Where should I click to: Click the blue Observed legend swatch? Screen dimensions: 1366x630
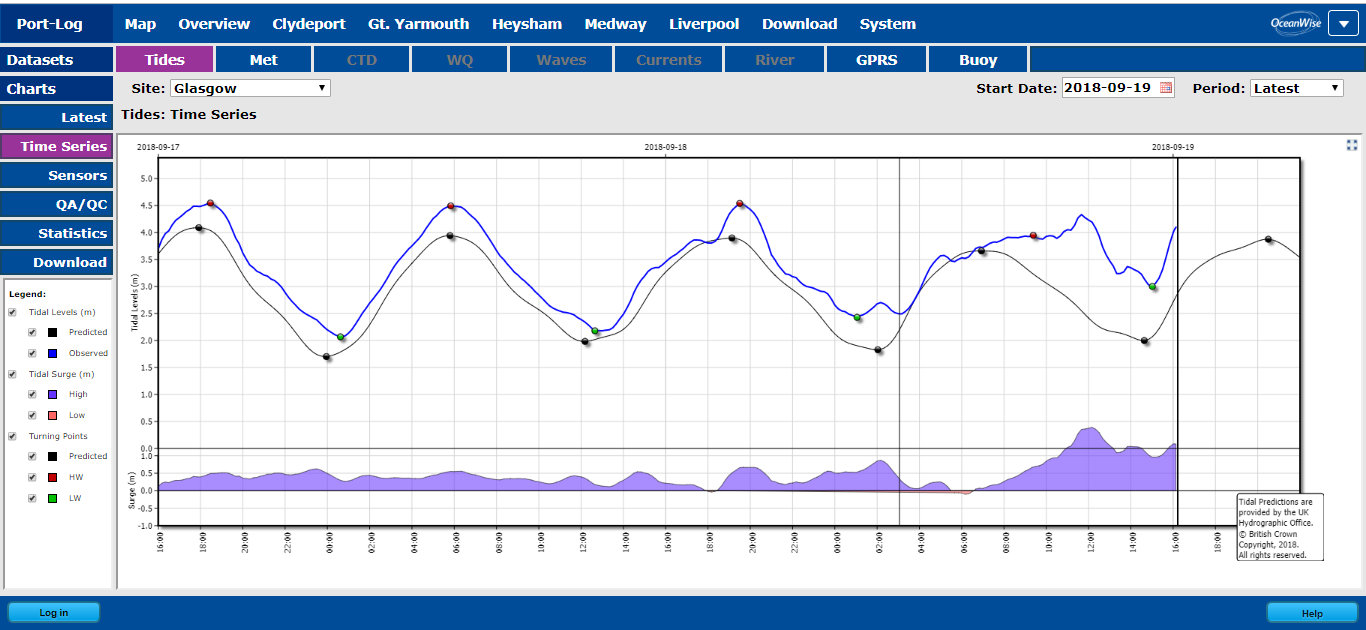(53, 353)
